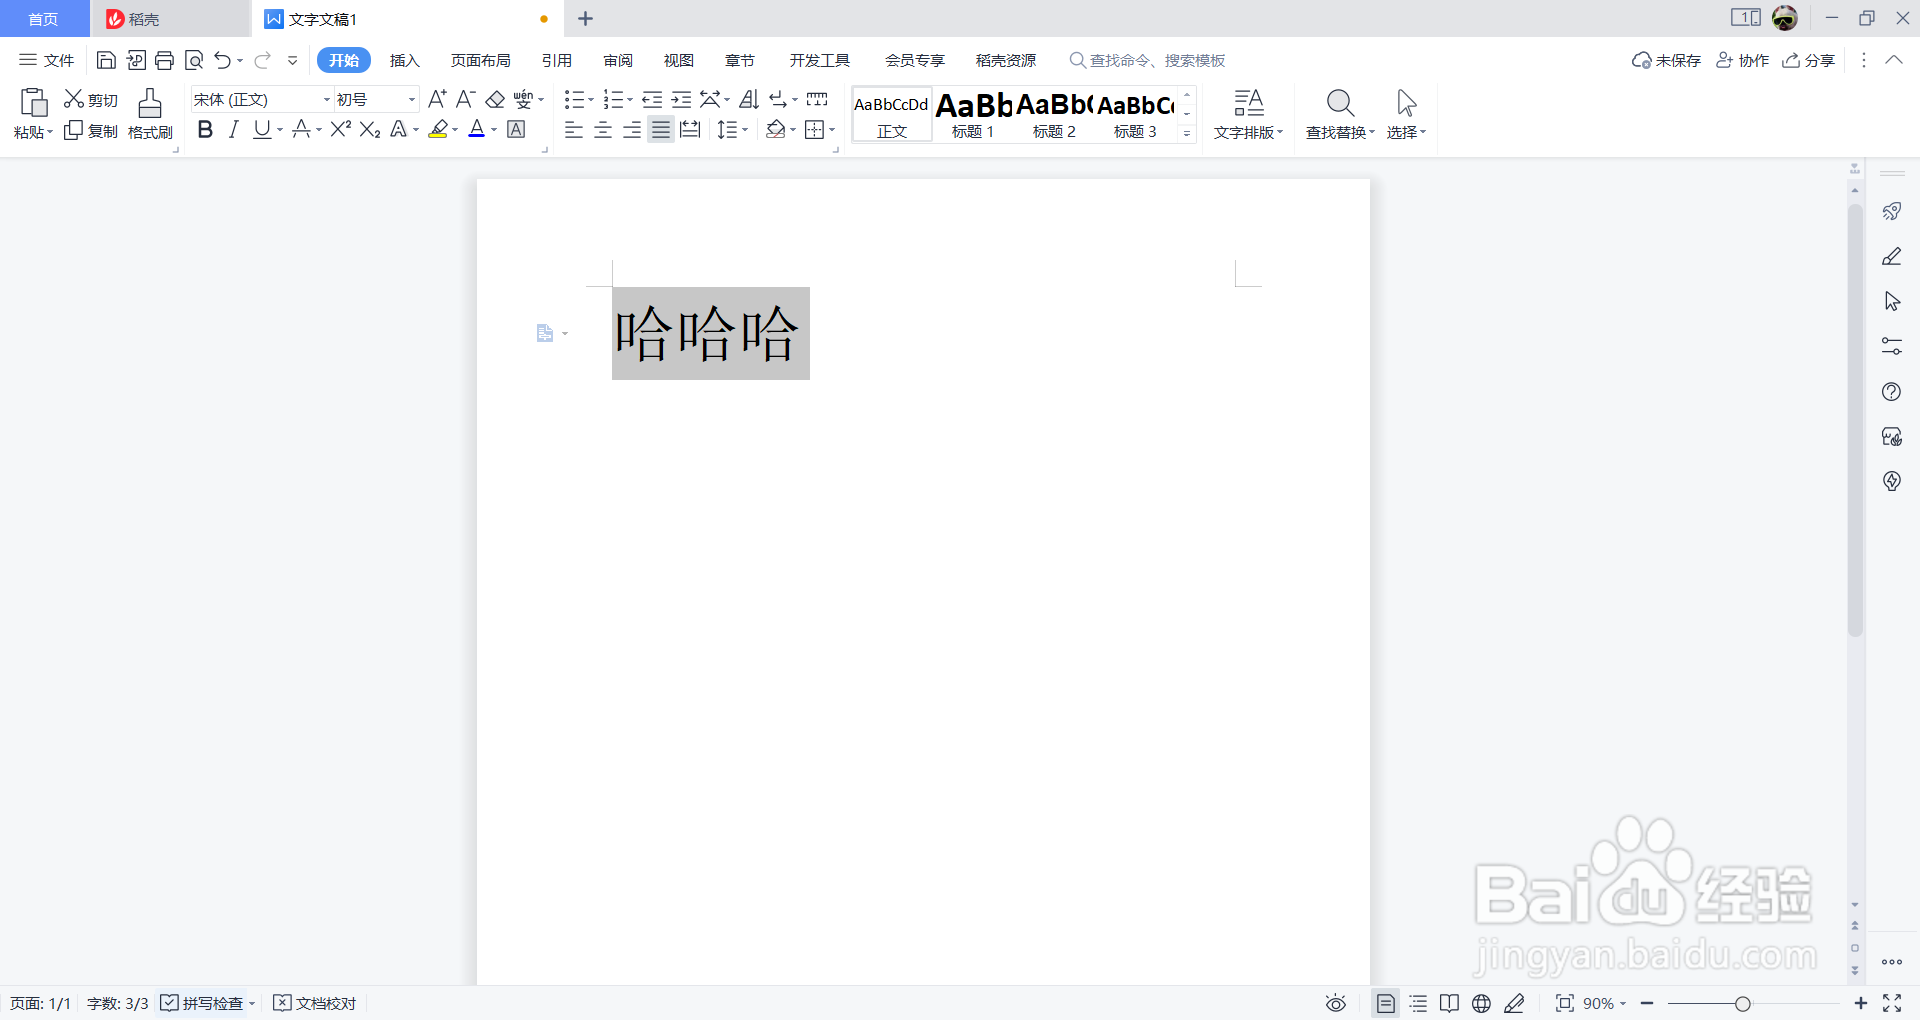The width and height of the screenshot is (1920, 1020).
Task: Align text right
Action: point(632,129)
